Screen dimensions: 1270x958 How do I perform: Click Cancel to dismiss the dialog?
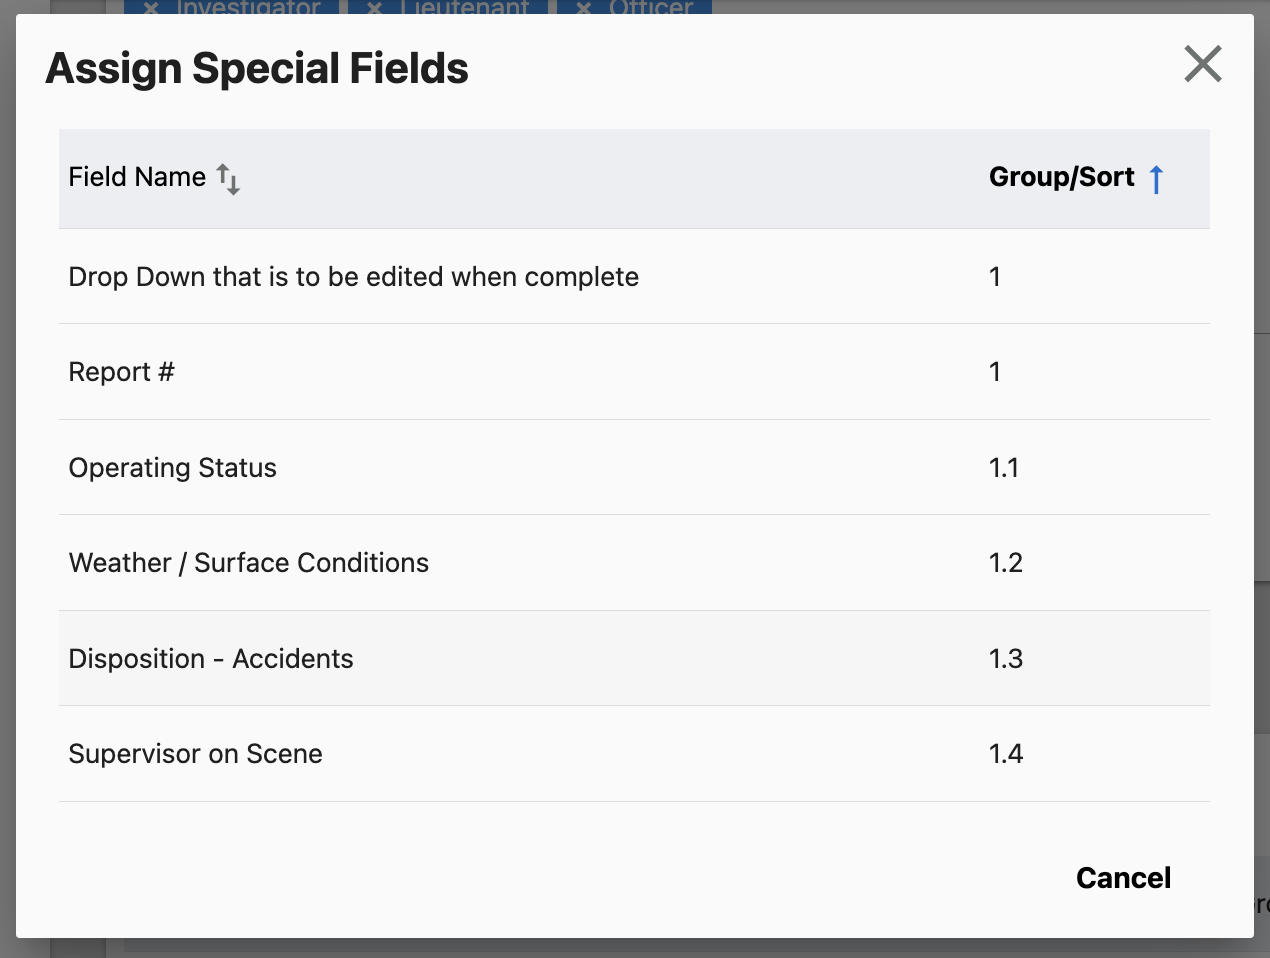click(1123, 877)
